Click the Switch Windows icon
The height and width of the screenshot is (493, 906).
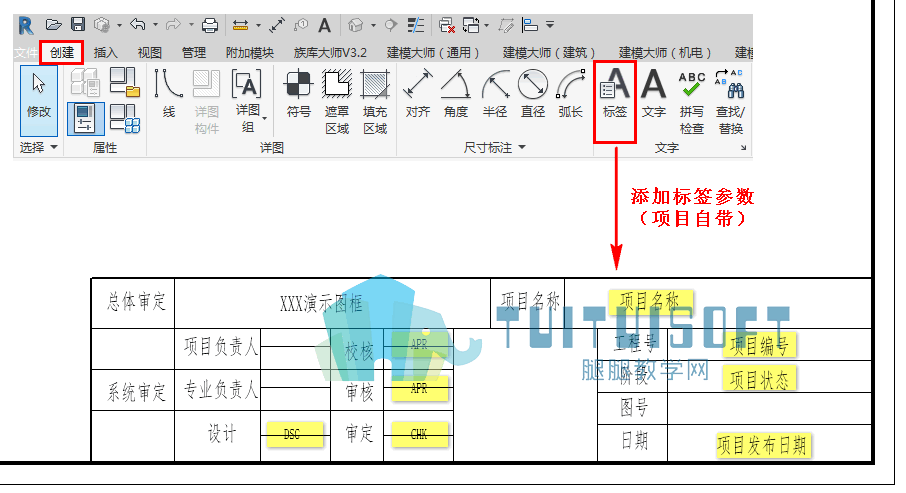471,25
